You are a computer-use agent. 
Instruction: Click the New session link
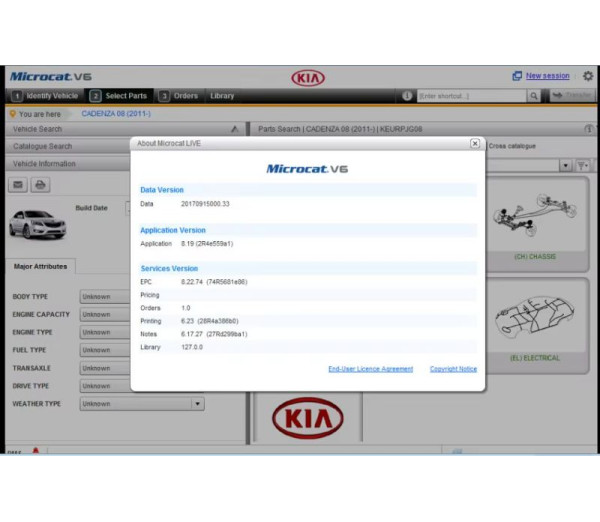point(547,76)
